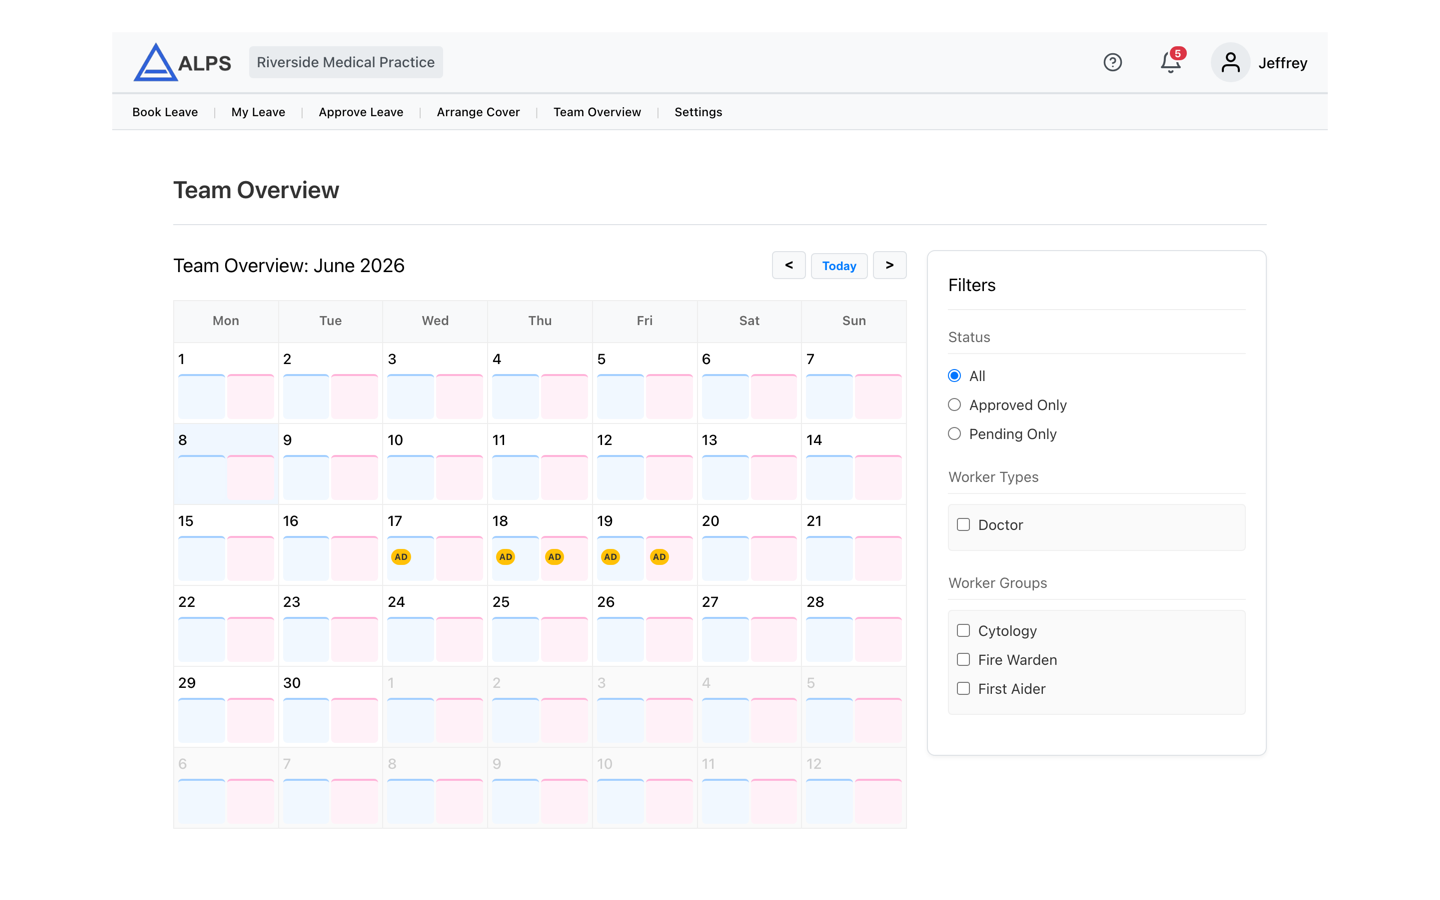Click the pink slot on June 14
The width and height of the screenshot is (1440, 900).
(x=879, y=477)
